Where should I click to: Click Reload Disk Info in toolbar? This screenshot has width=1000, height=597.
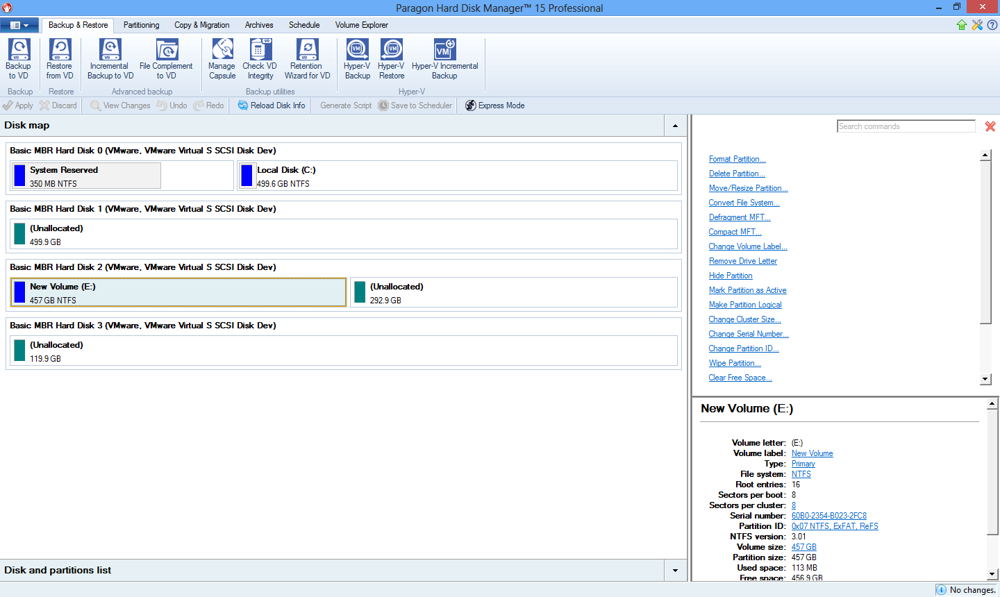click(271, 105)
